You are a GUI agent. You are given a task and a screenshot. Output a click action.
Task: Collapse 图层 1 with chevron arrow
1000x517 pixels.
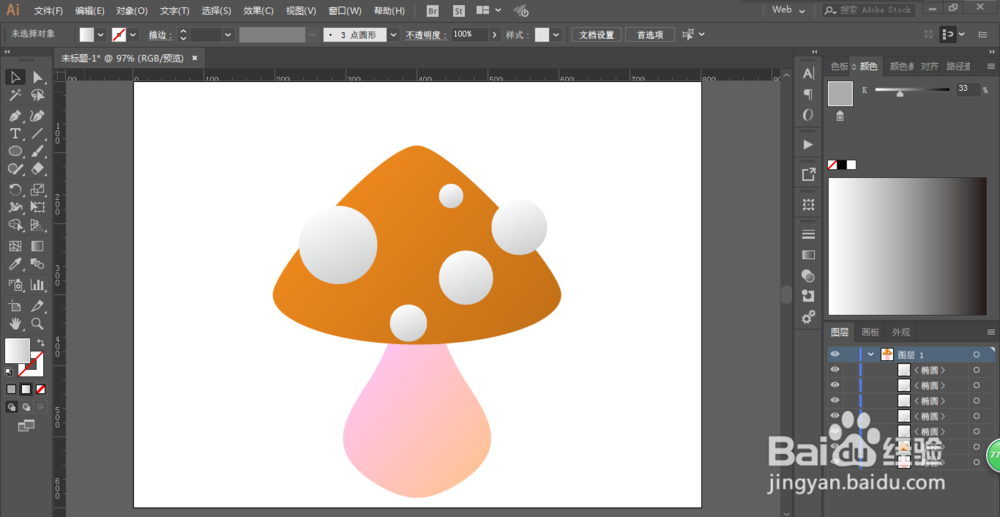tap(871, 354)
